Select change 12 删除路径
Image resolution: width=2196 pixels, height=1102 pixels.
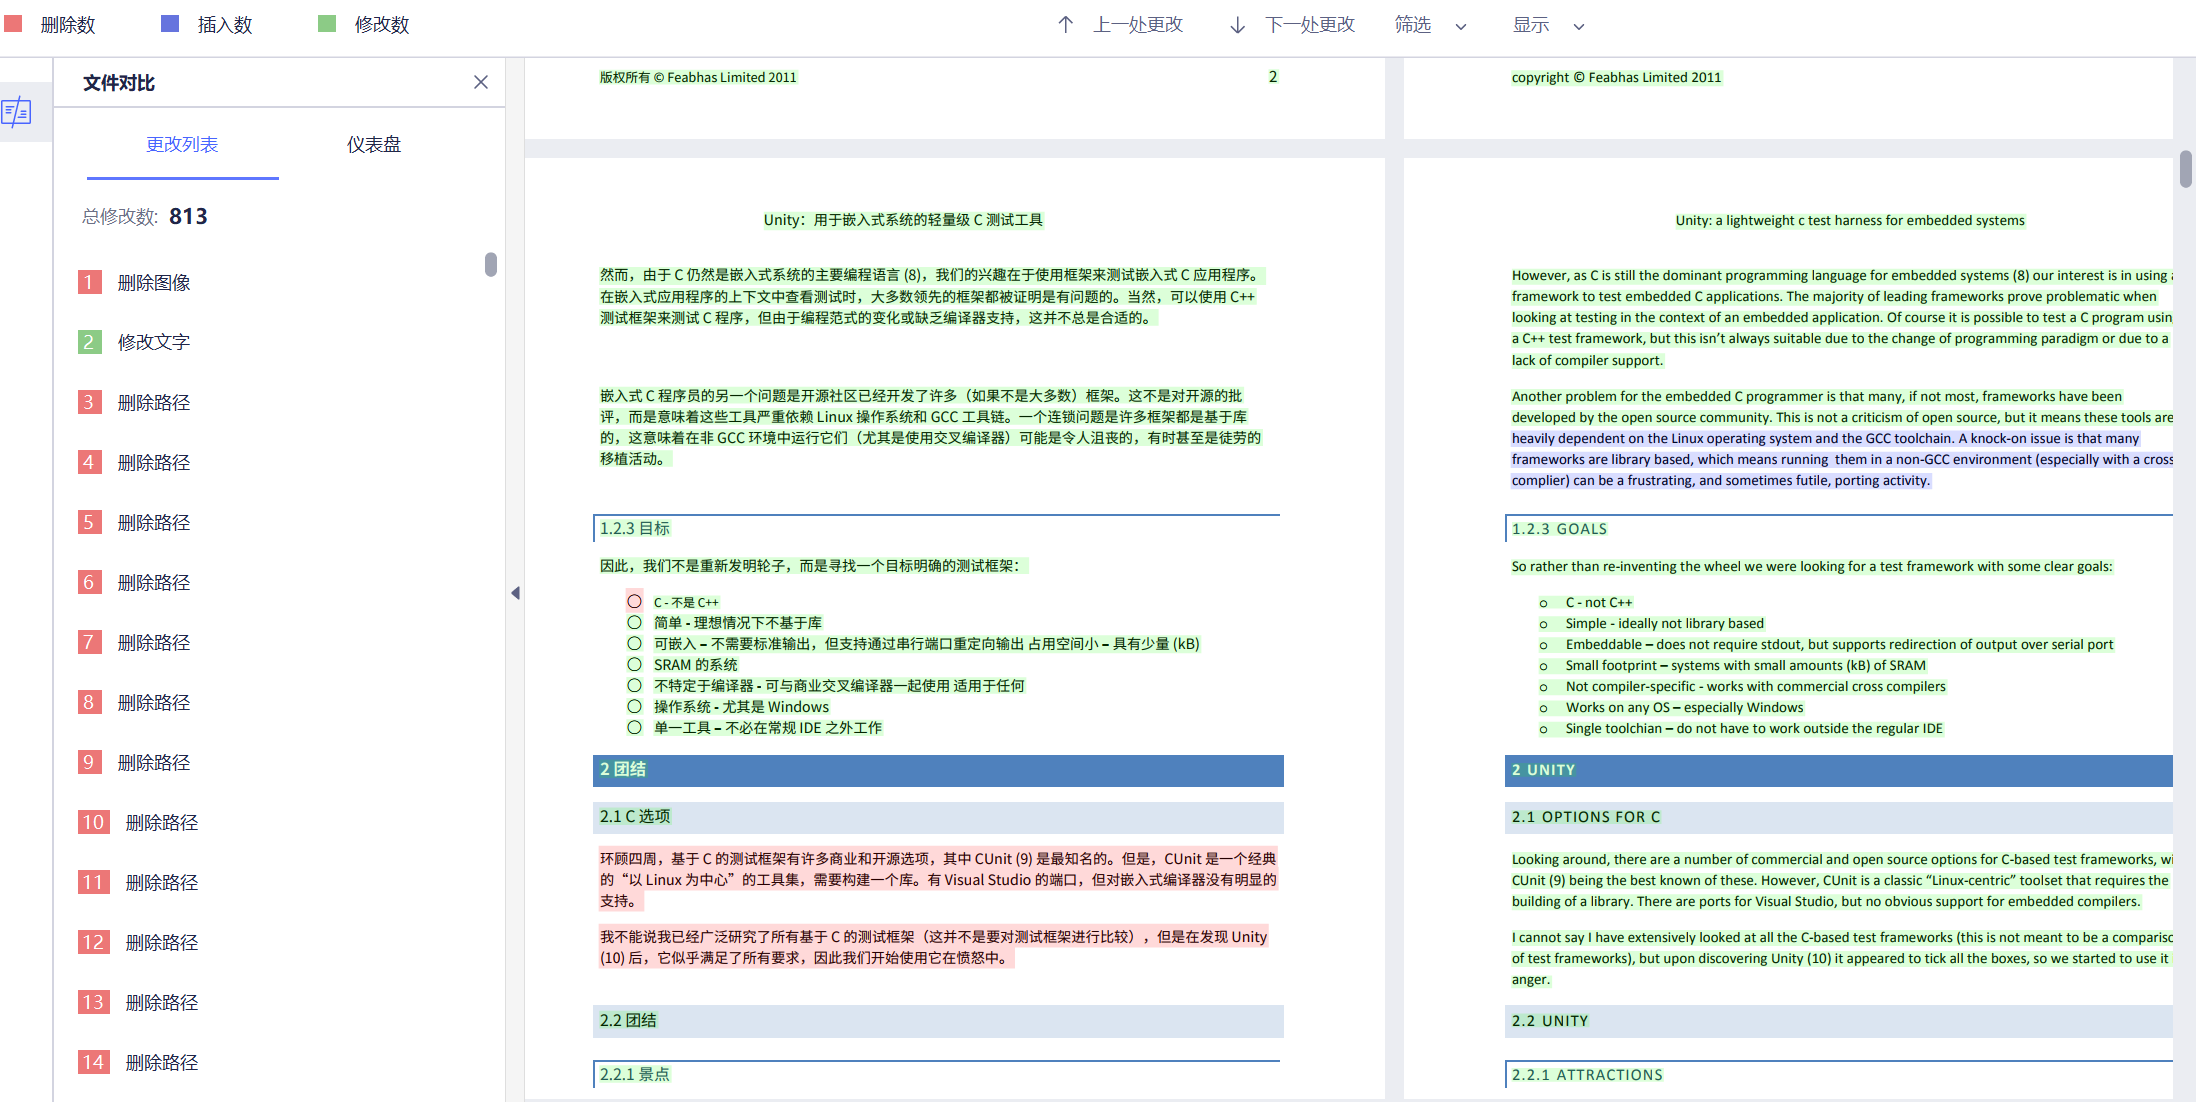point(139,942)
